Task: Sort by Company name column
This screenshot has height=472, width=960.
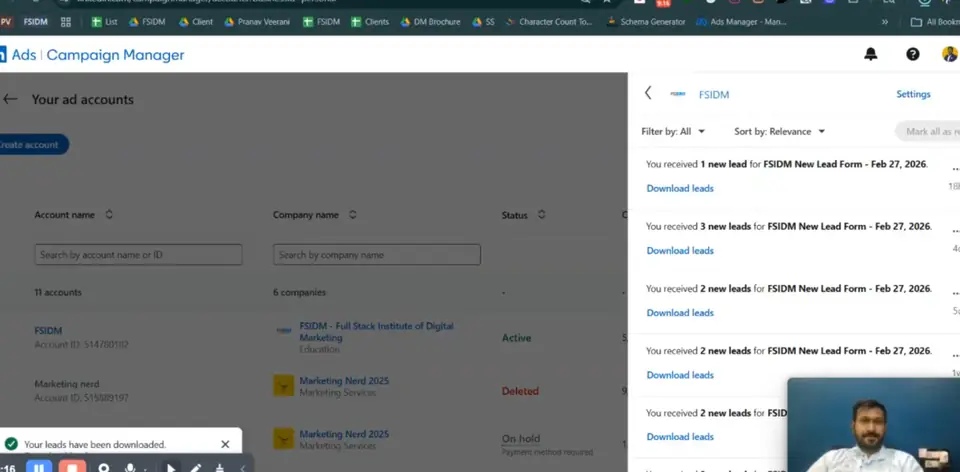Action: coord(353,215)
